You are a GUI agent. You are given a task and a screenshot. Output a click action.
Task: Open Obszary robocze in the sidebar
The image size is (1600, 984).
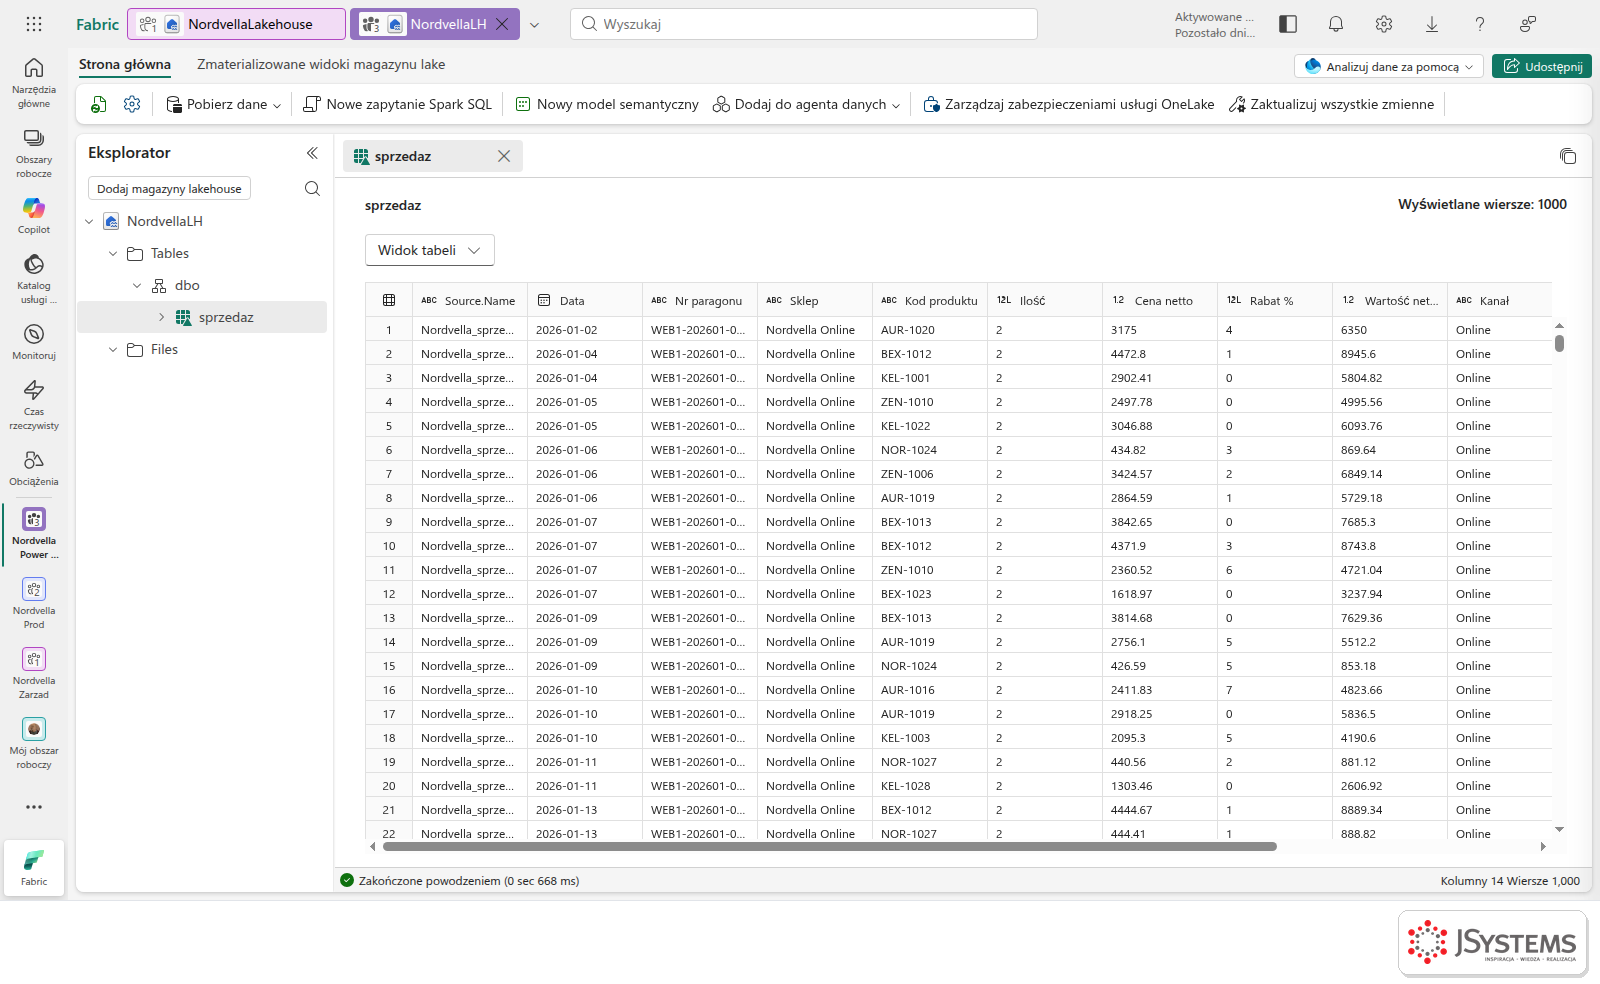34,153
